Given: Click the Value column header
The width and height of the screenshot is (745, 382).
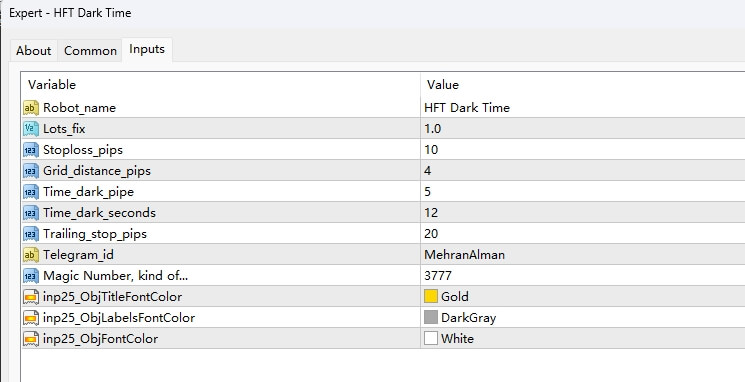Looking at the screenshot, I should tap(583, 85).
